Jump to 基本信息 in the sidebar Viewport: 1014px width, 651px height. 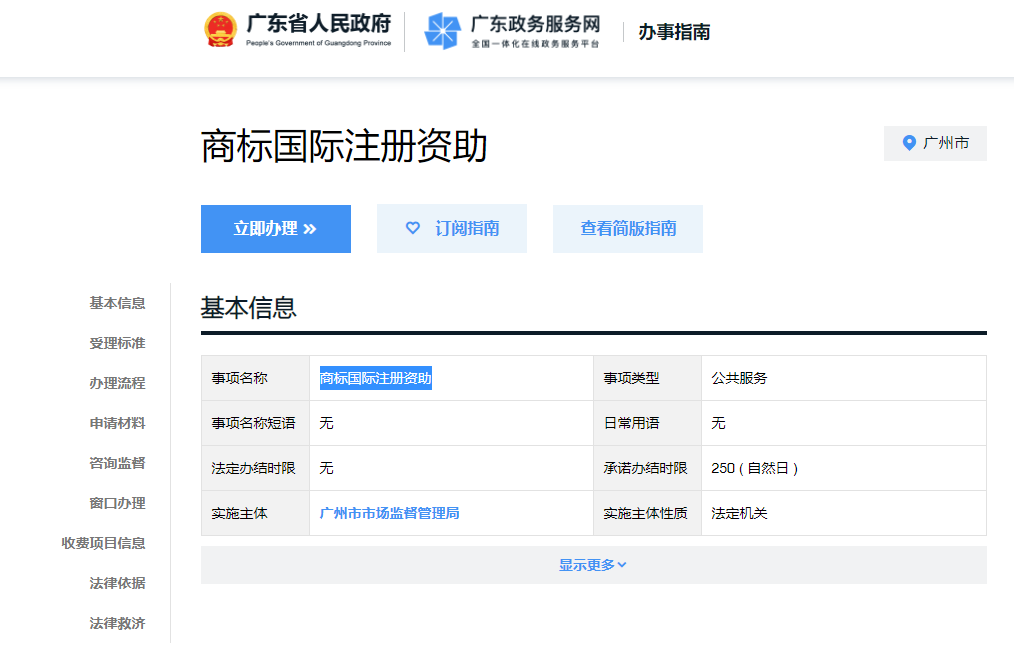click(117, 303)
